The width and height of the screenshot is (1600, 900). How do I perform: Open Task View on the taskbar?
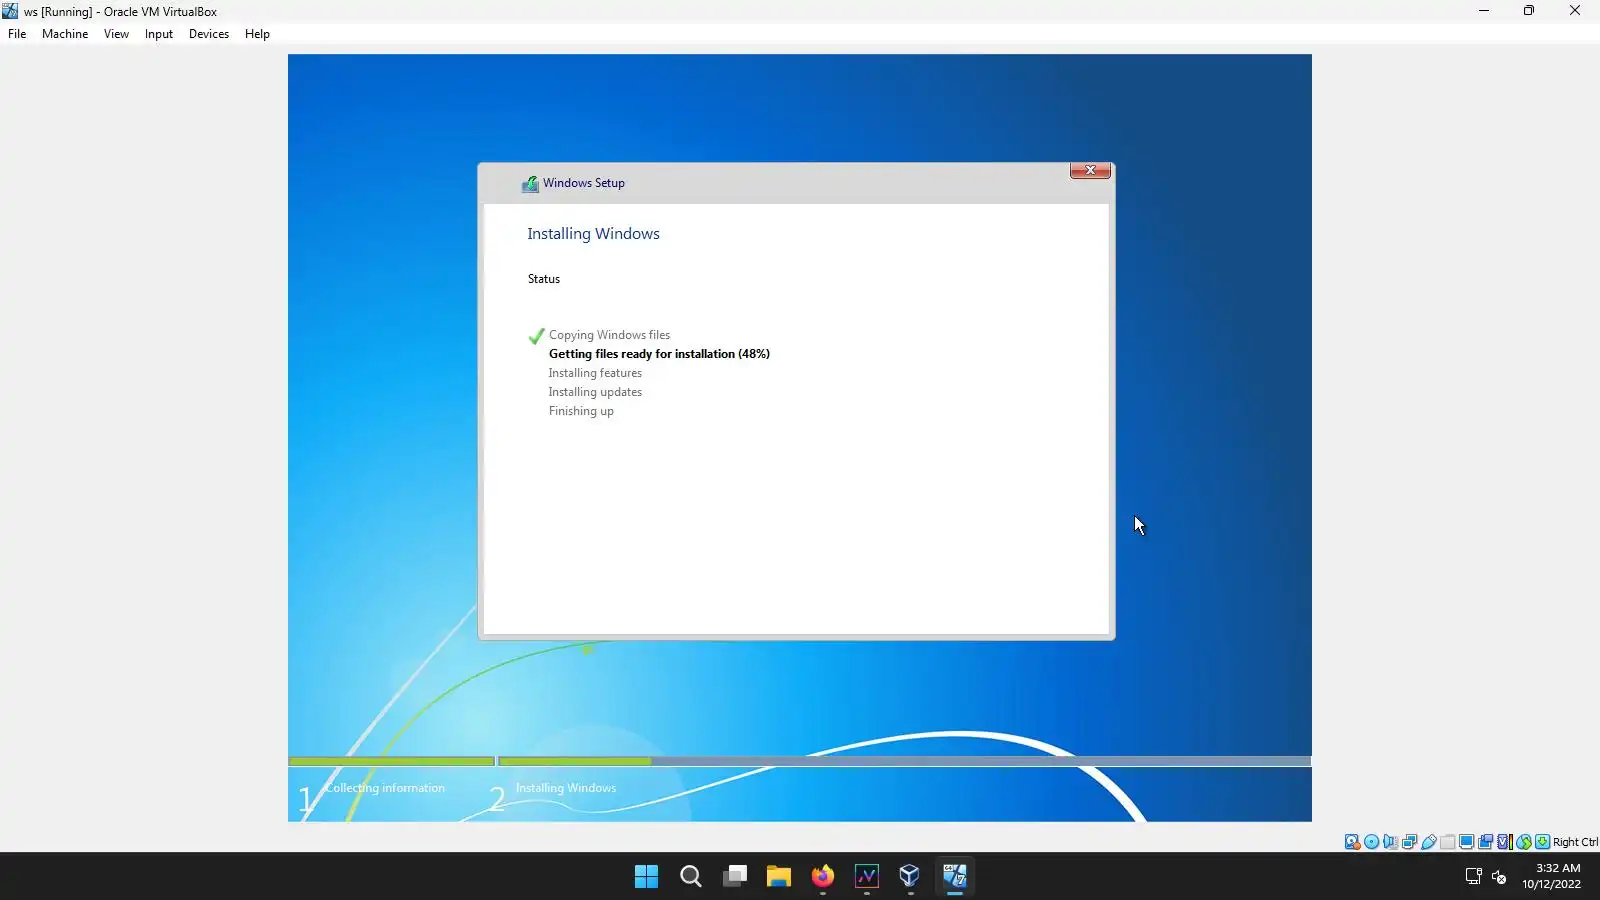pos(735,877)
